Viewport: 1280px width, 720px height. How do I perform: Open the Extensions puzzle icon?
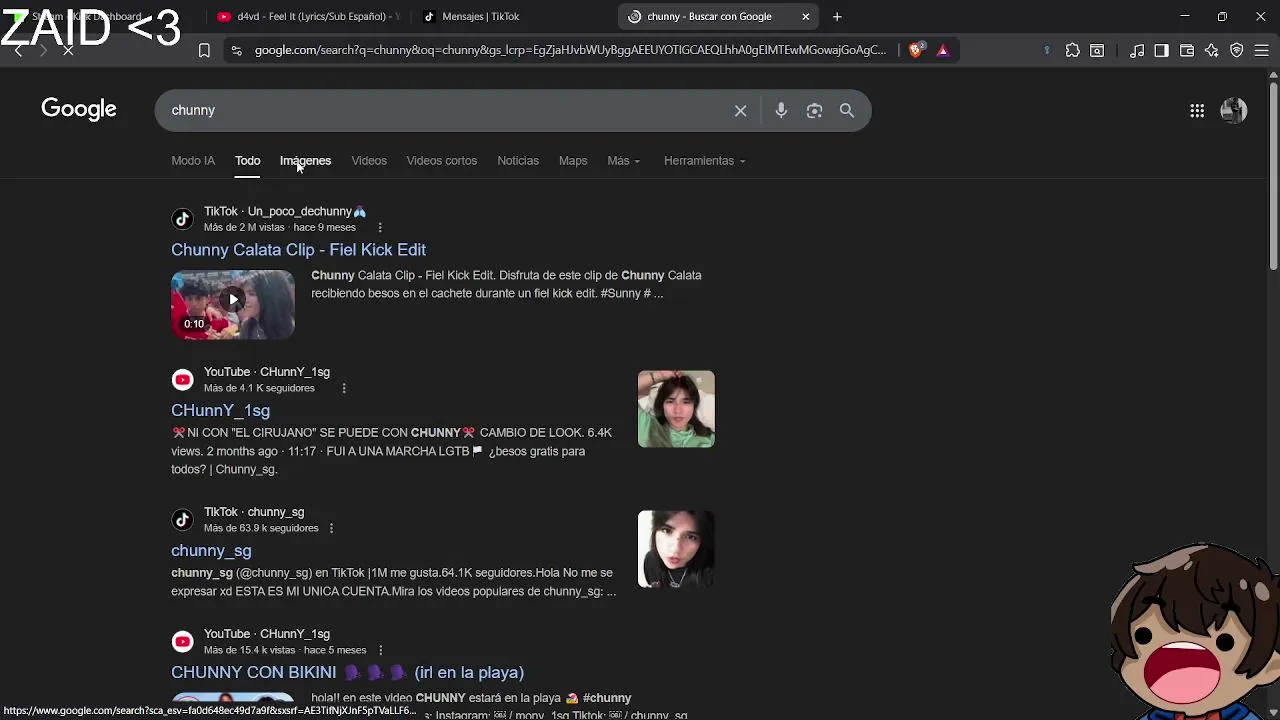[1073, 50]
